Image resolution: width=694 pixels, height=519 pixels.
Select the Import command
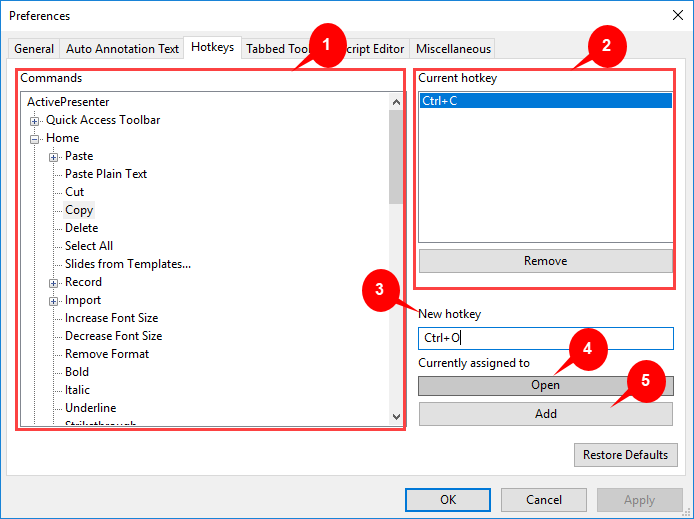tap(83, 300)
